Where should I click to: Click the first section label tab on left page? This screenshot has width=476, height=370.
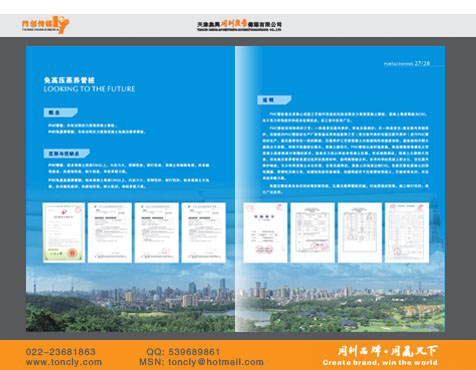(60, 112)
